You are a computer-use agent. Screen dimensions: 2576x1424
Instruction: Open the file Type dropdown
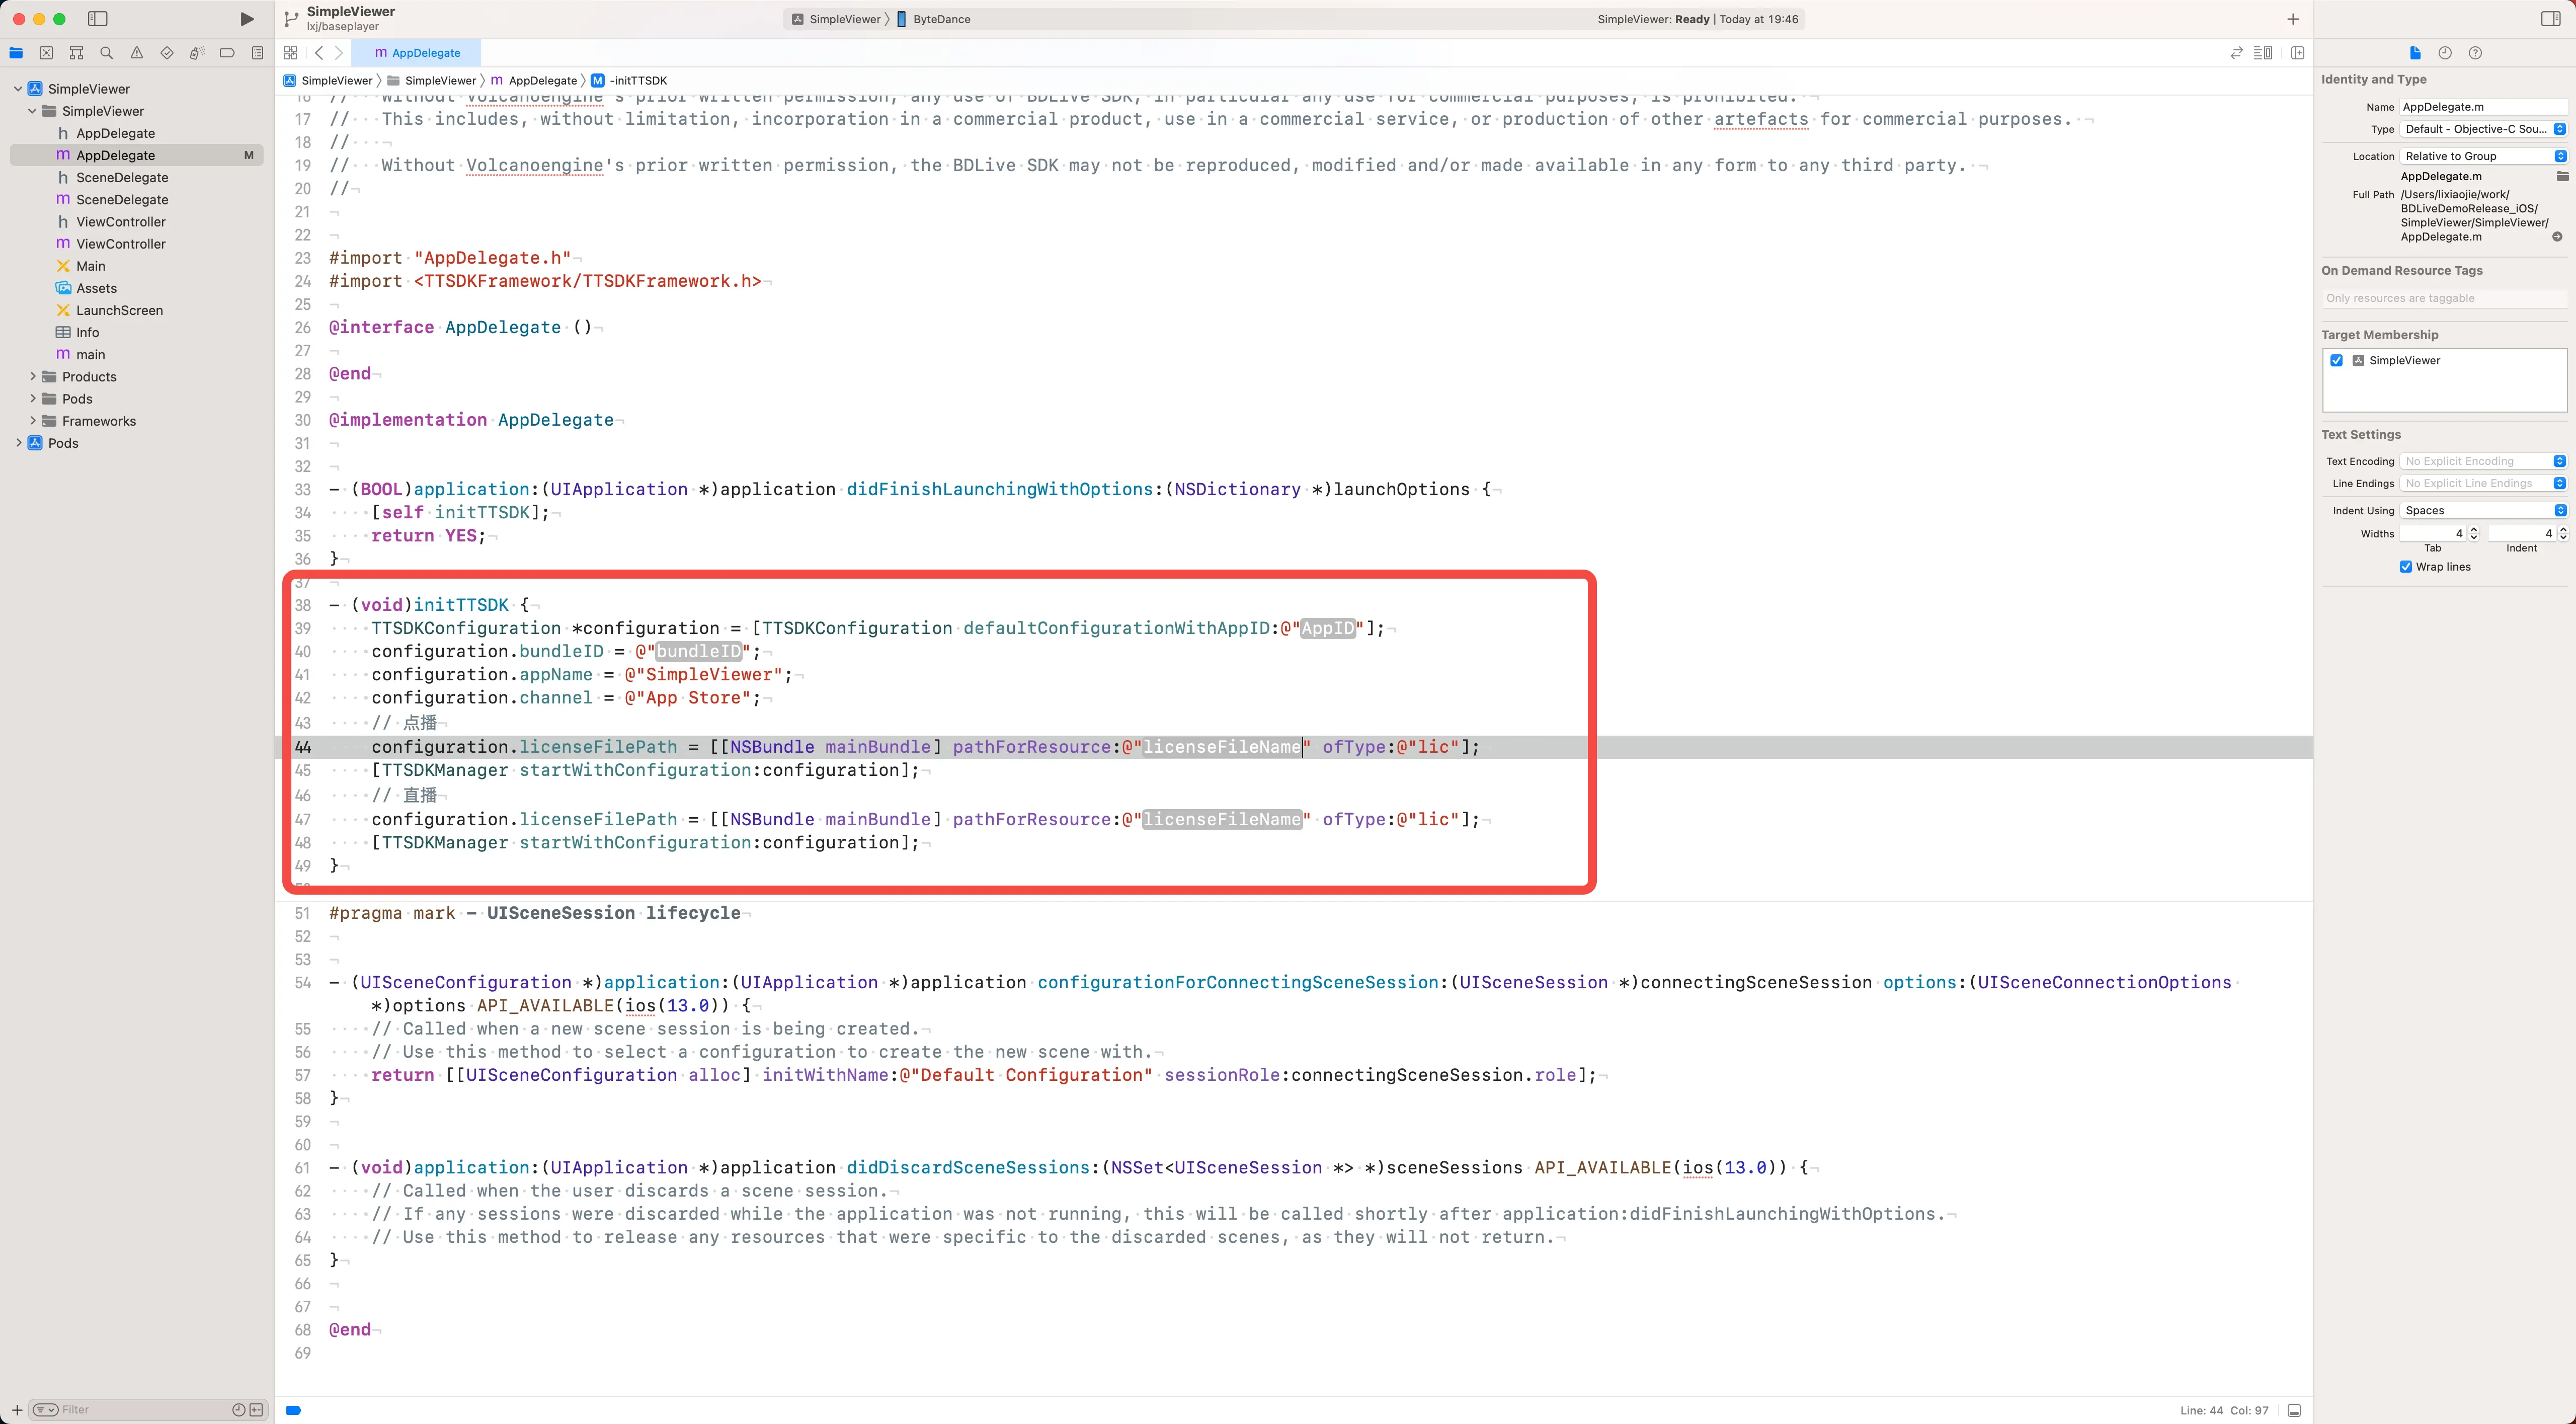click(x=2484, y=129)
